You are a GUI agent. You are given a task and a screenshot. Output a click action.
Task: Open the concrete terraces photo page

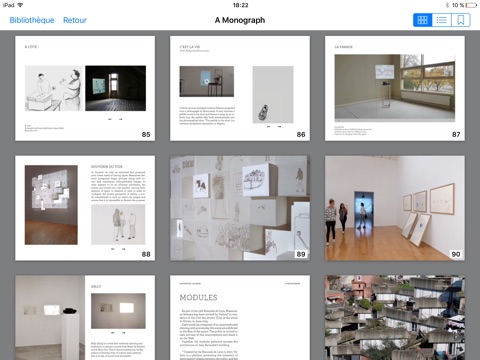[x=395, y=318]
